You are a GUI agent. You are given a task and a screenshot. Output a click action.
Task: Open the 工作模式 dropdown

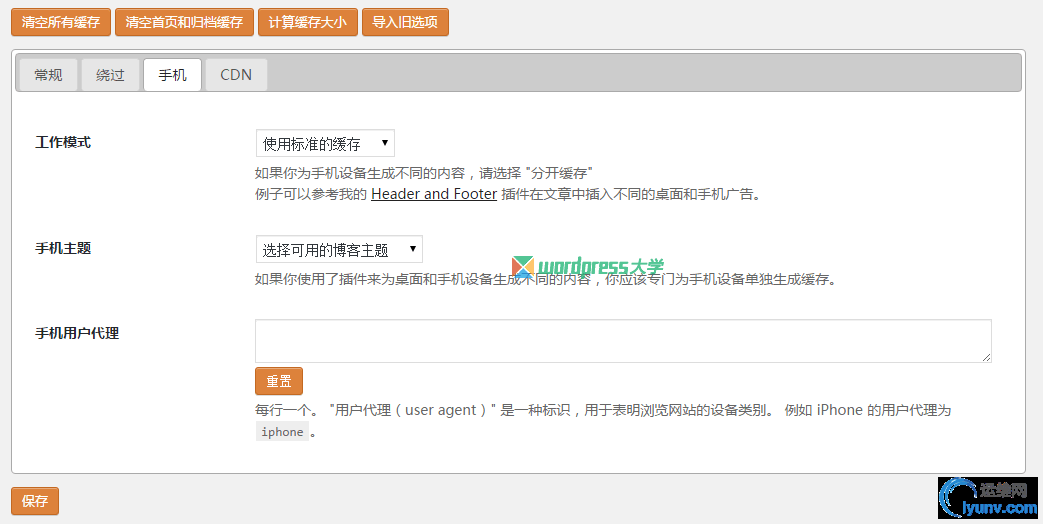click(325, 143)
